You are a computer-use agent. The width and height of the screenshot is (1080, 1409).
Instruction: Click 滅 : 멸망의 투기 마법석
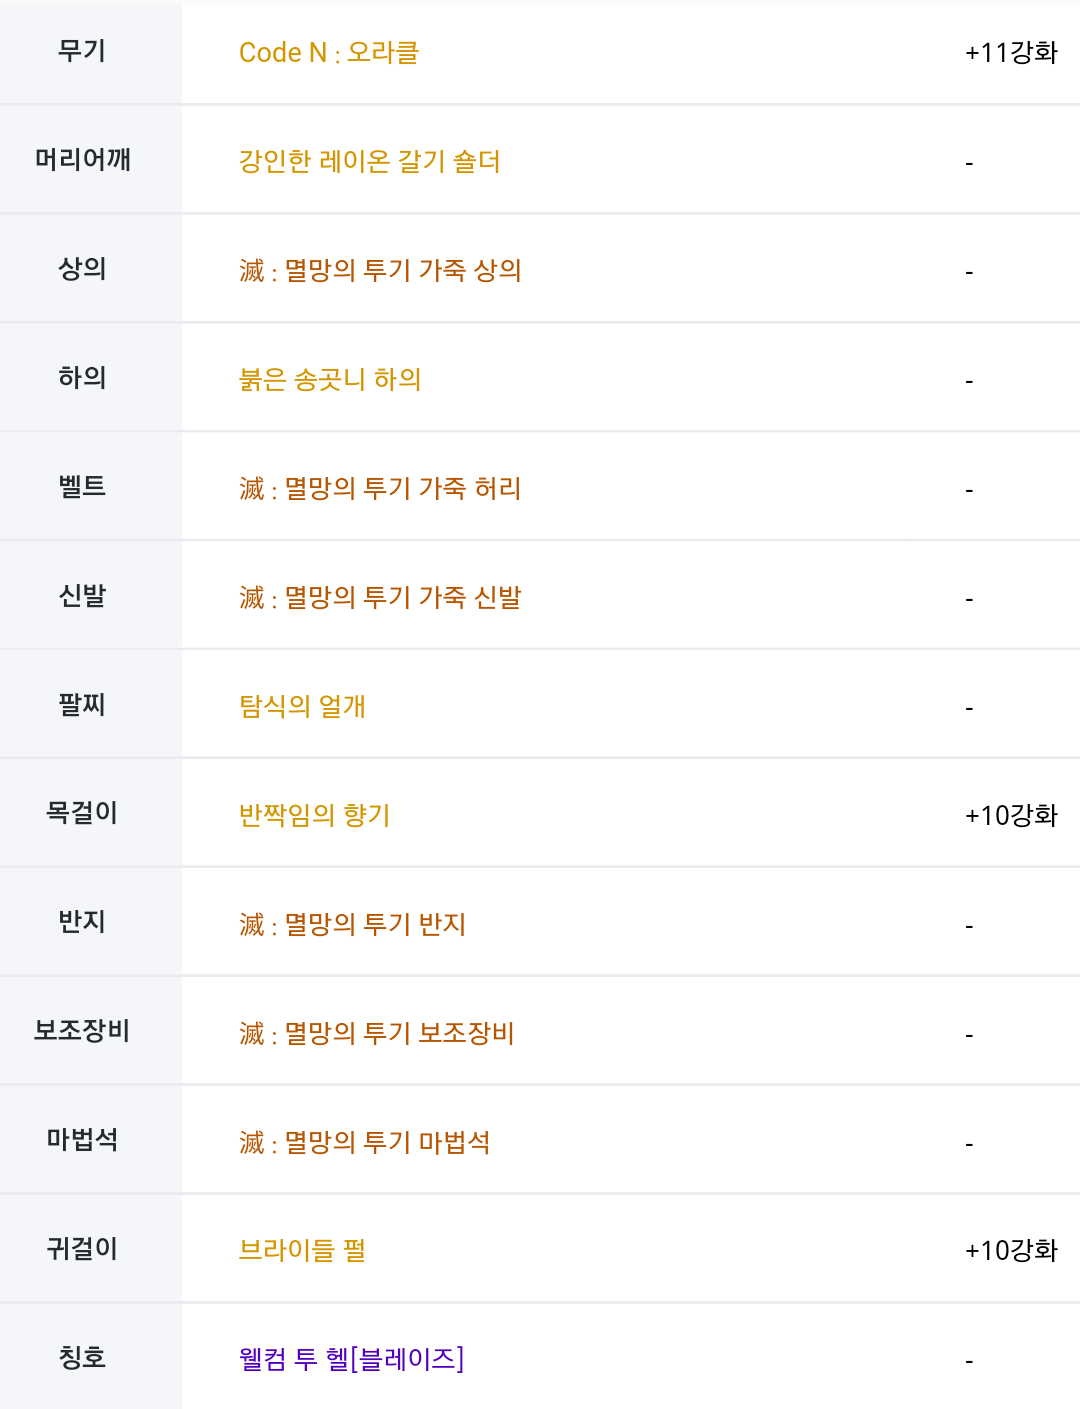click(364, 1142)
